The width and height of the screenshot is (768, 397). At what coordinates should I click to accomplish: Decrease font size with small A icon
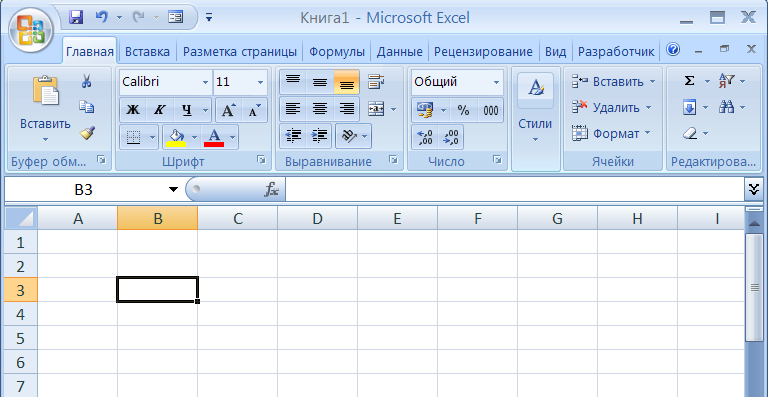pyautogui.click(x=254, y=110)
